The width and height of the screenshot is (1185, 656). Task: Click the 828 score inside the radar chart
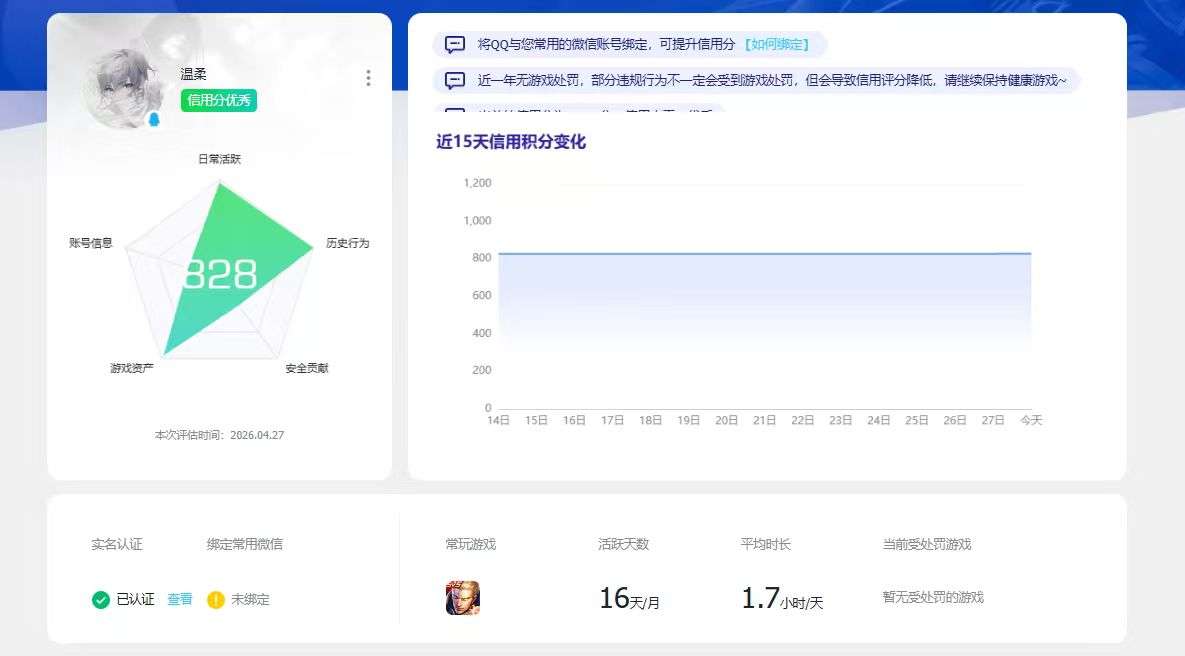(222, 272)
